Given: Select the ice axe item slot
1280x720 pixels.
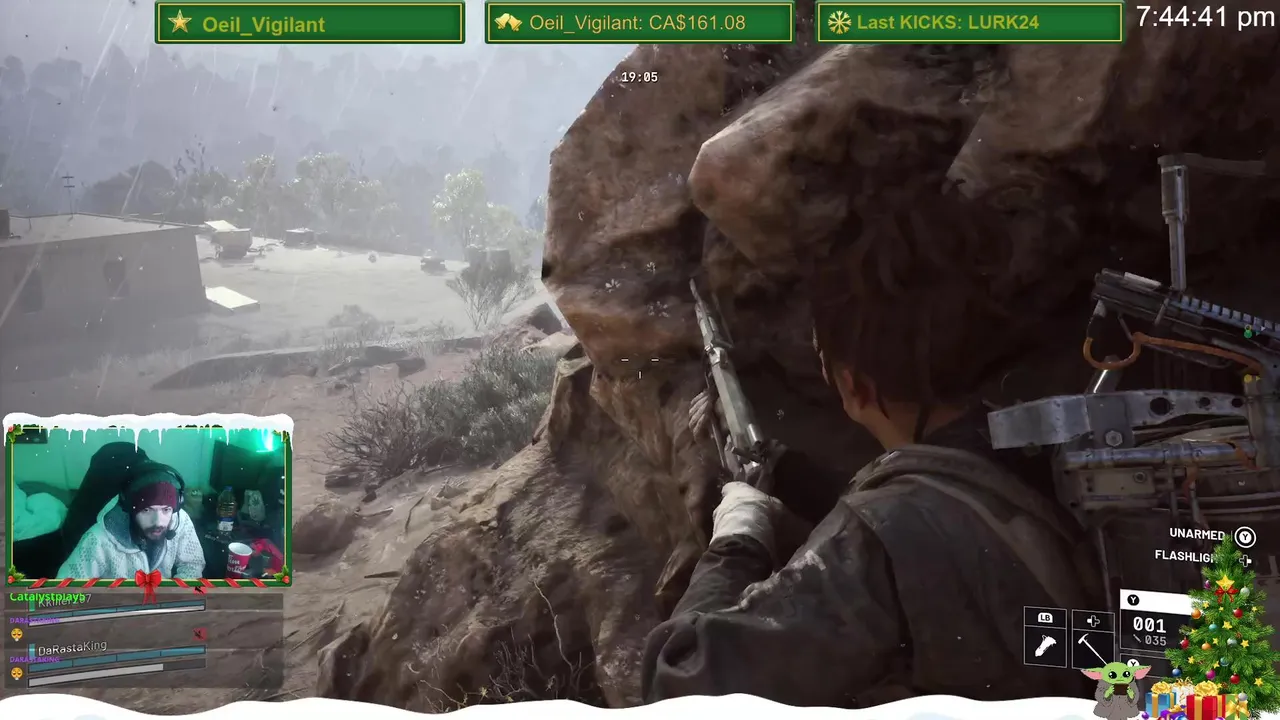Looking at the screenshot, I should 1093,639.
